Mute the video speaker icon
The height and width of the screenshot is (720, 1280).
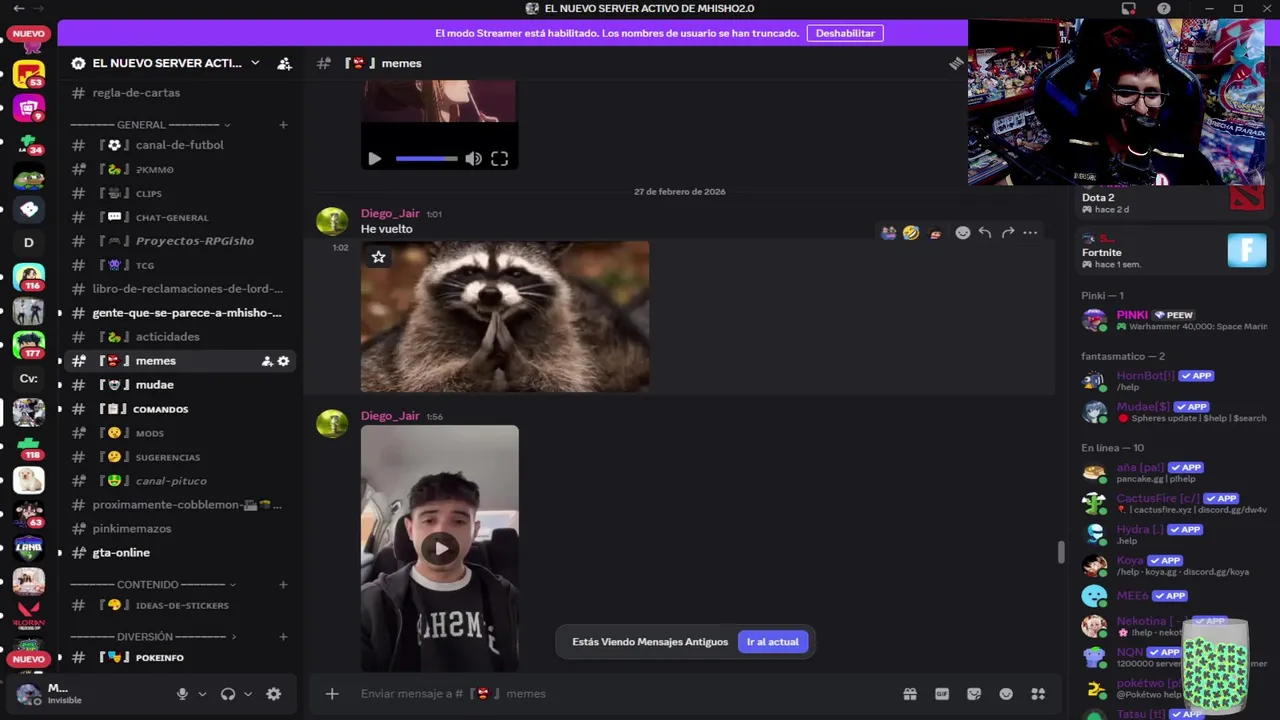[473, 158]
